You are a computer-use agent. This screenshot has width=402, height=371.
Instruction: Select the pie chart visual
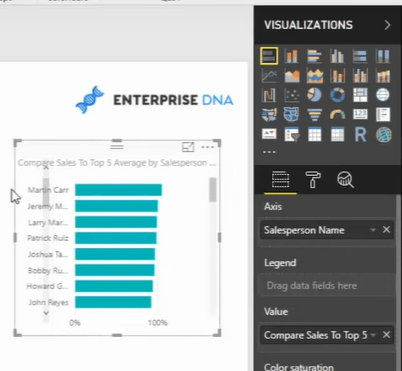click(x=314, y=95)
